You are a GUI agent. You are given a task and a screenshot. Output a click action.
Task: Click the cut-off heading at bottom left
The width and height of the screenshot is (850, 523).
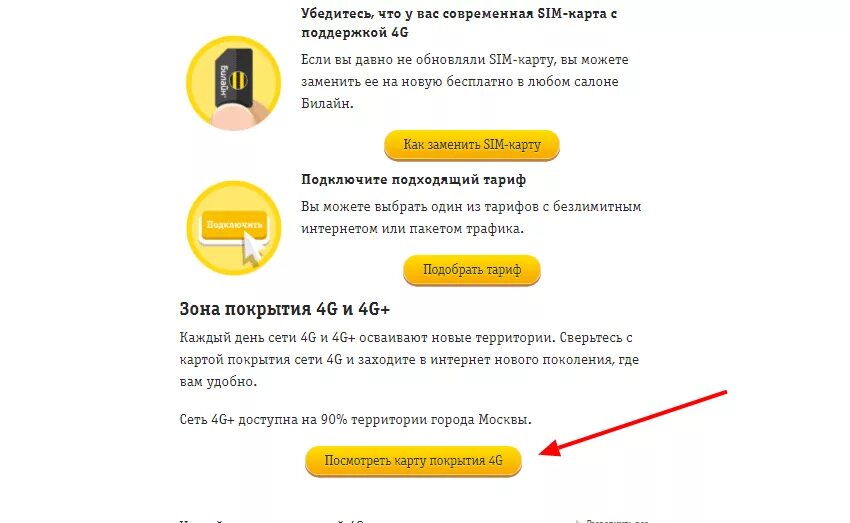coord(271,520)
